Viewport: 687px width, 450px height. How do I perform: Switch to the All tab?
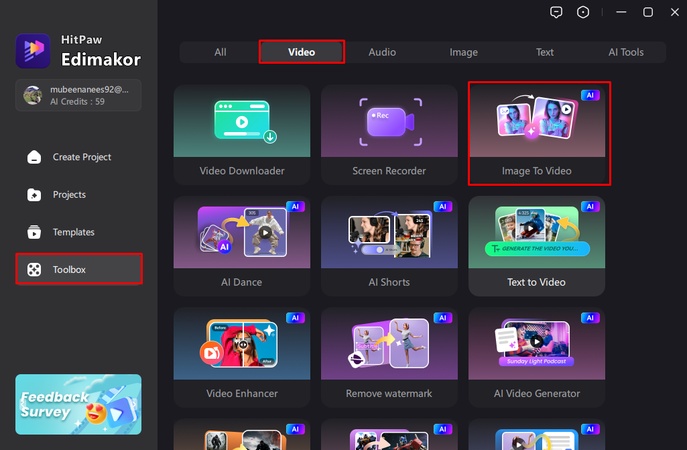point(220,52)
